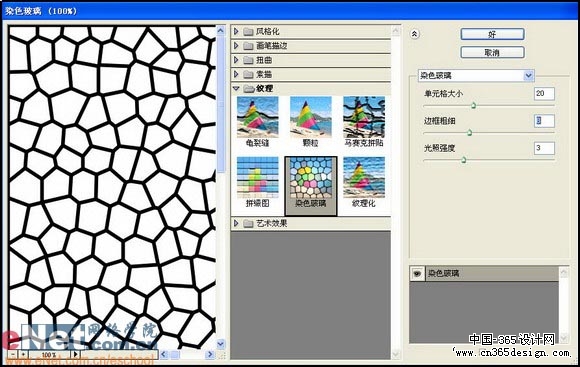Choose the 马赛克拼贴 mosaic tiles filter
The image size is (580, 367).
pyautogui.click(x=364, y=122)
